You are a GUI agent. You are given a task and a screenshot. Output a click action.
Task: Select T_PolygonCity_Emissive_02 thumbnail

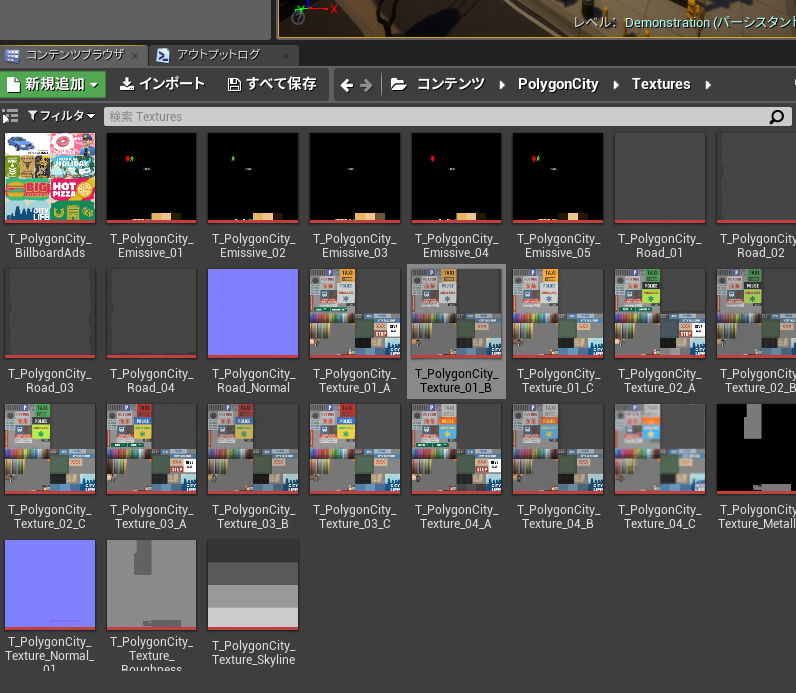point(253,178)
